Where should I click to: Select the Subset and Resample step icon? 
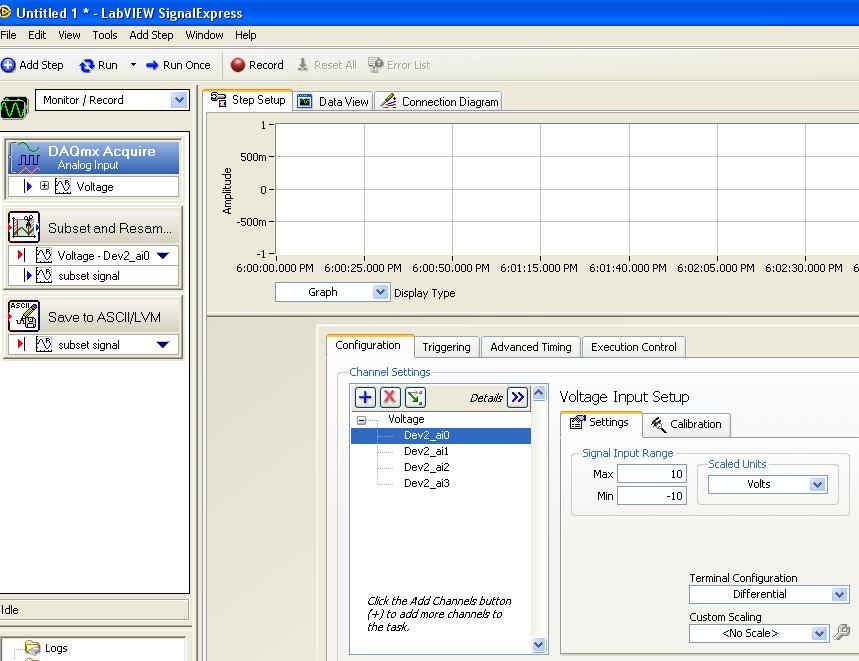pyautogui.click(x=24, y=227)
